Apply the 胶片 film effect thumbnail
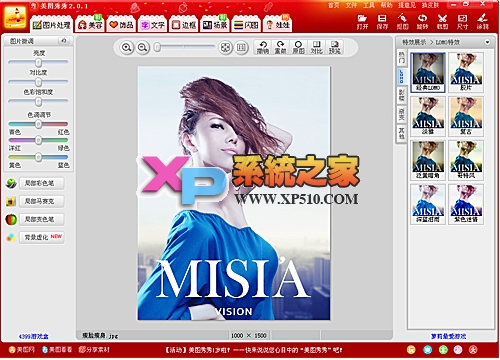 click(x=466, y=72)
